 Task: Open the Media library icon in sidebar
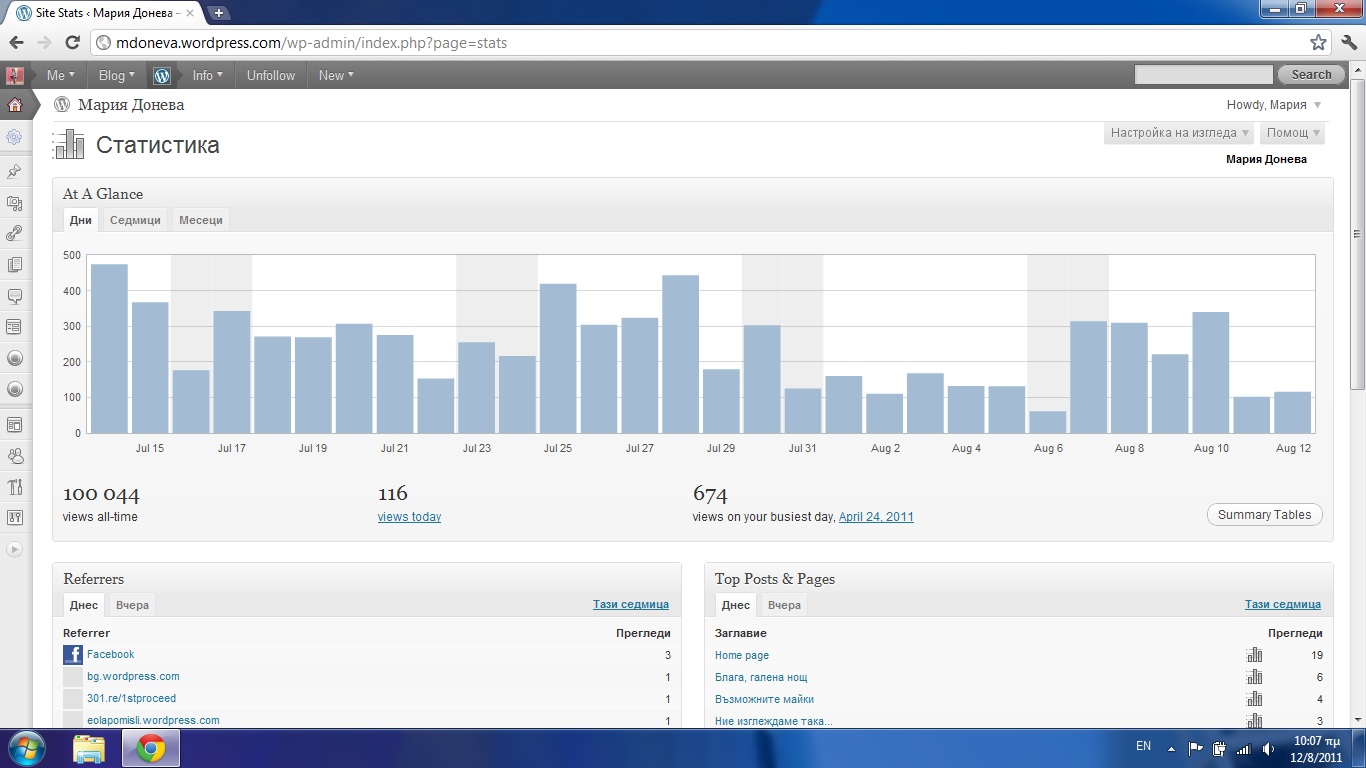[15, 203]
